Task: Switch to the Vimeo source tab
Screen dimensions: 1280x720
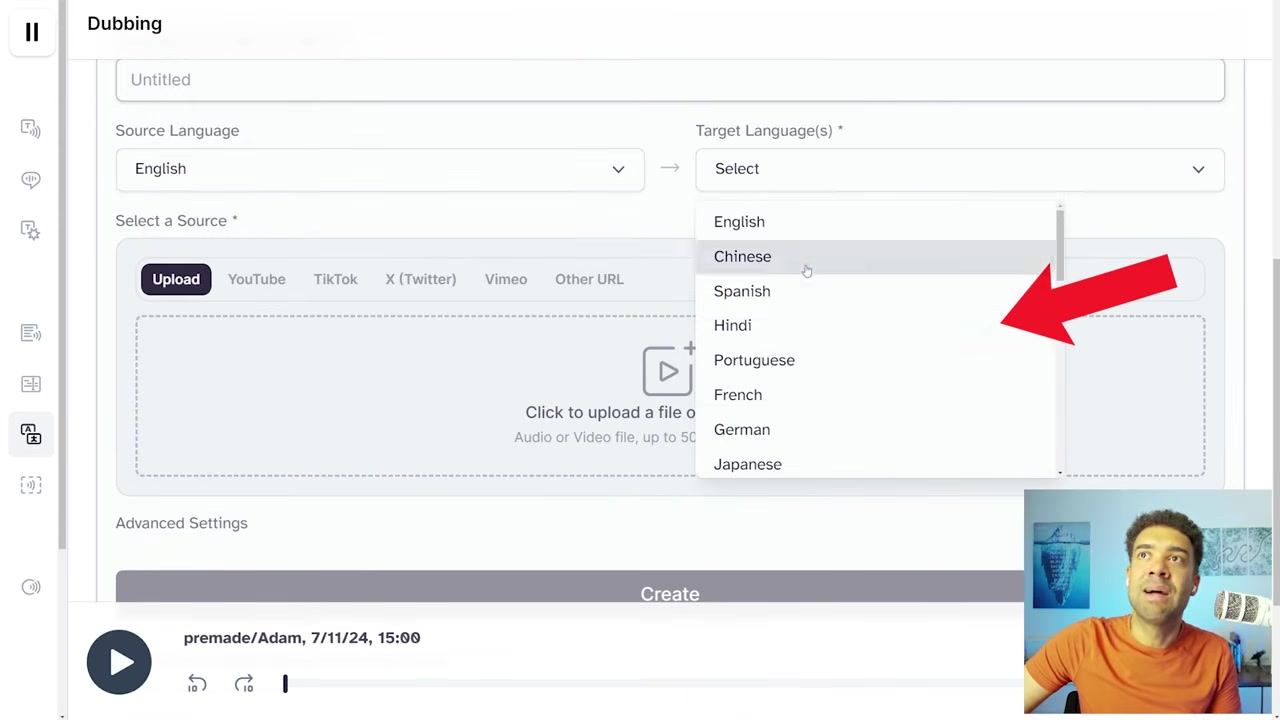Action: click(x=506, y=279)
